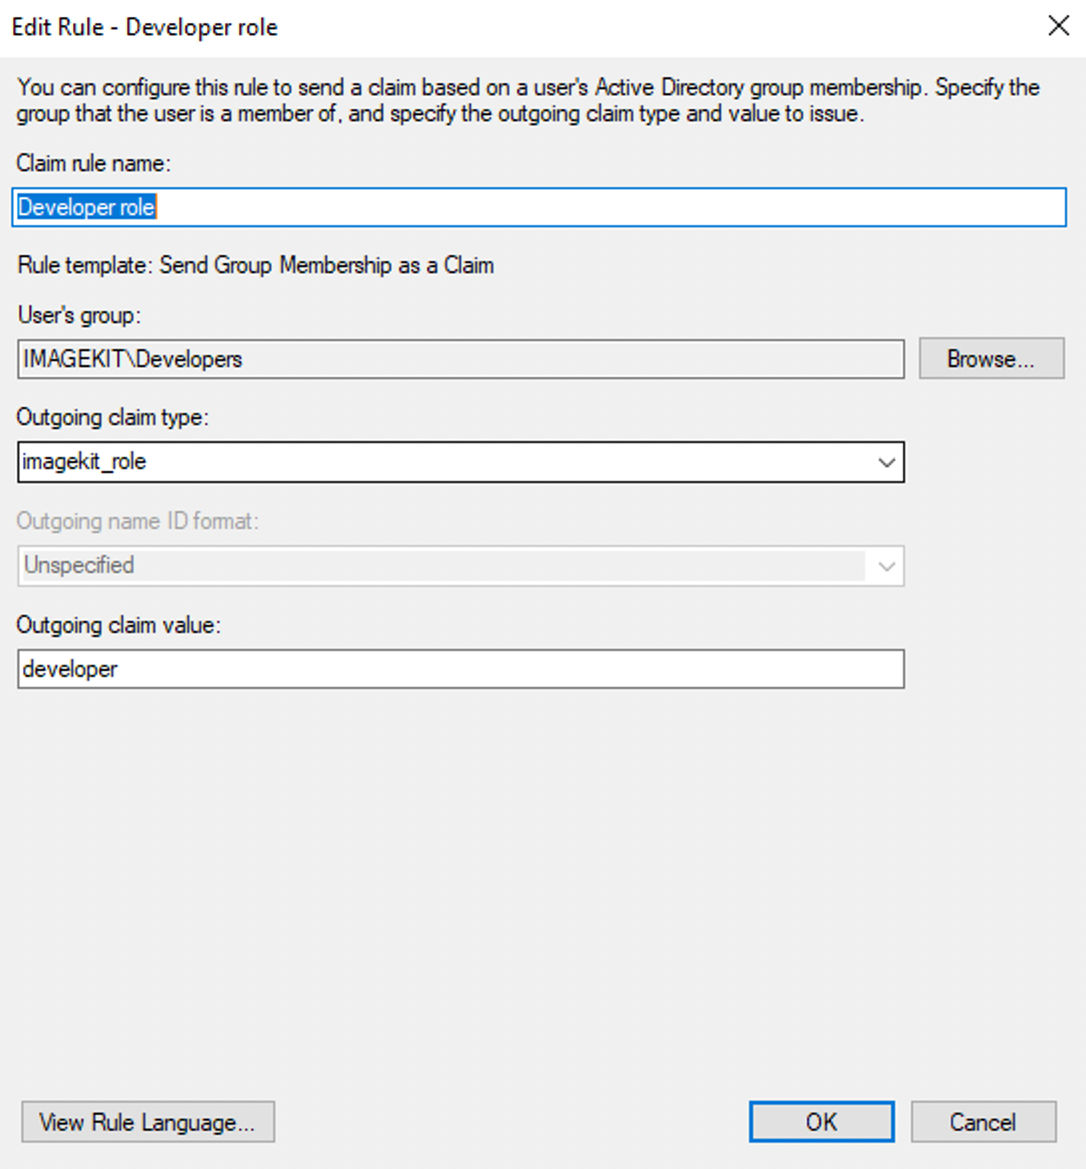Image resolution: width=1086 pixels, height=1169 pixels.
Task: Click the rule configuration instructions paragraph
Action: click(x=528, y=101)
